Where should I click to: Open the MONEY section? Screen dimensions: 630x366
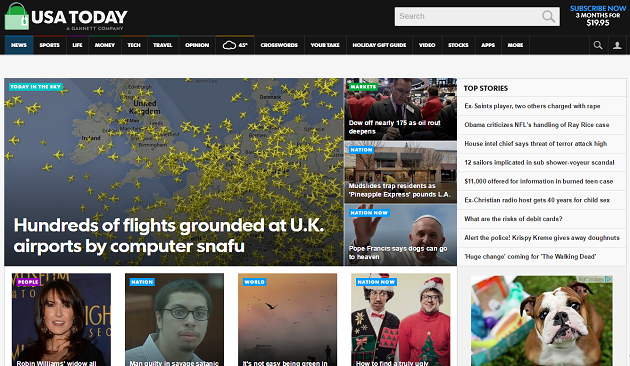click(105, 45)
